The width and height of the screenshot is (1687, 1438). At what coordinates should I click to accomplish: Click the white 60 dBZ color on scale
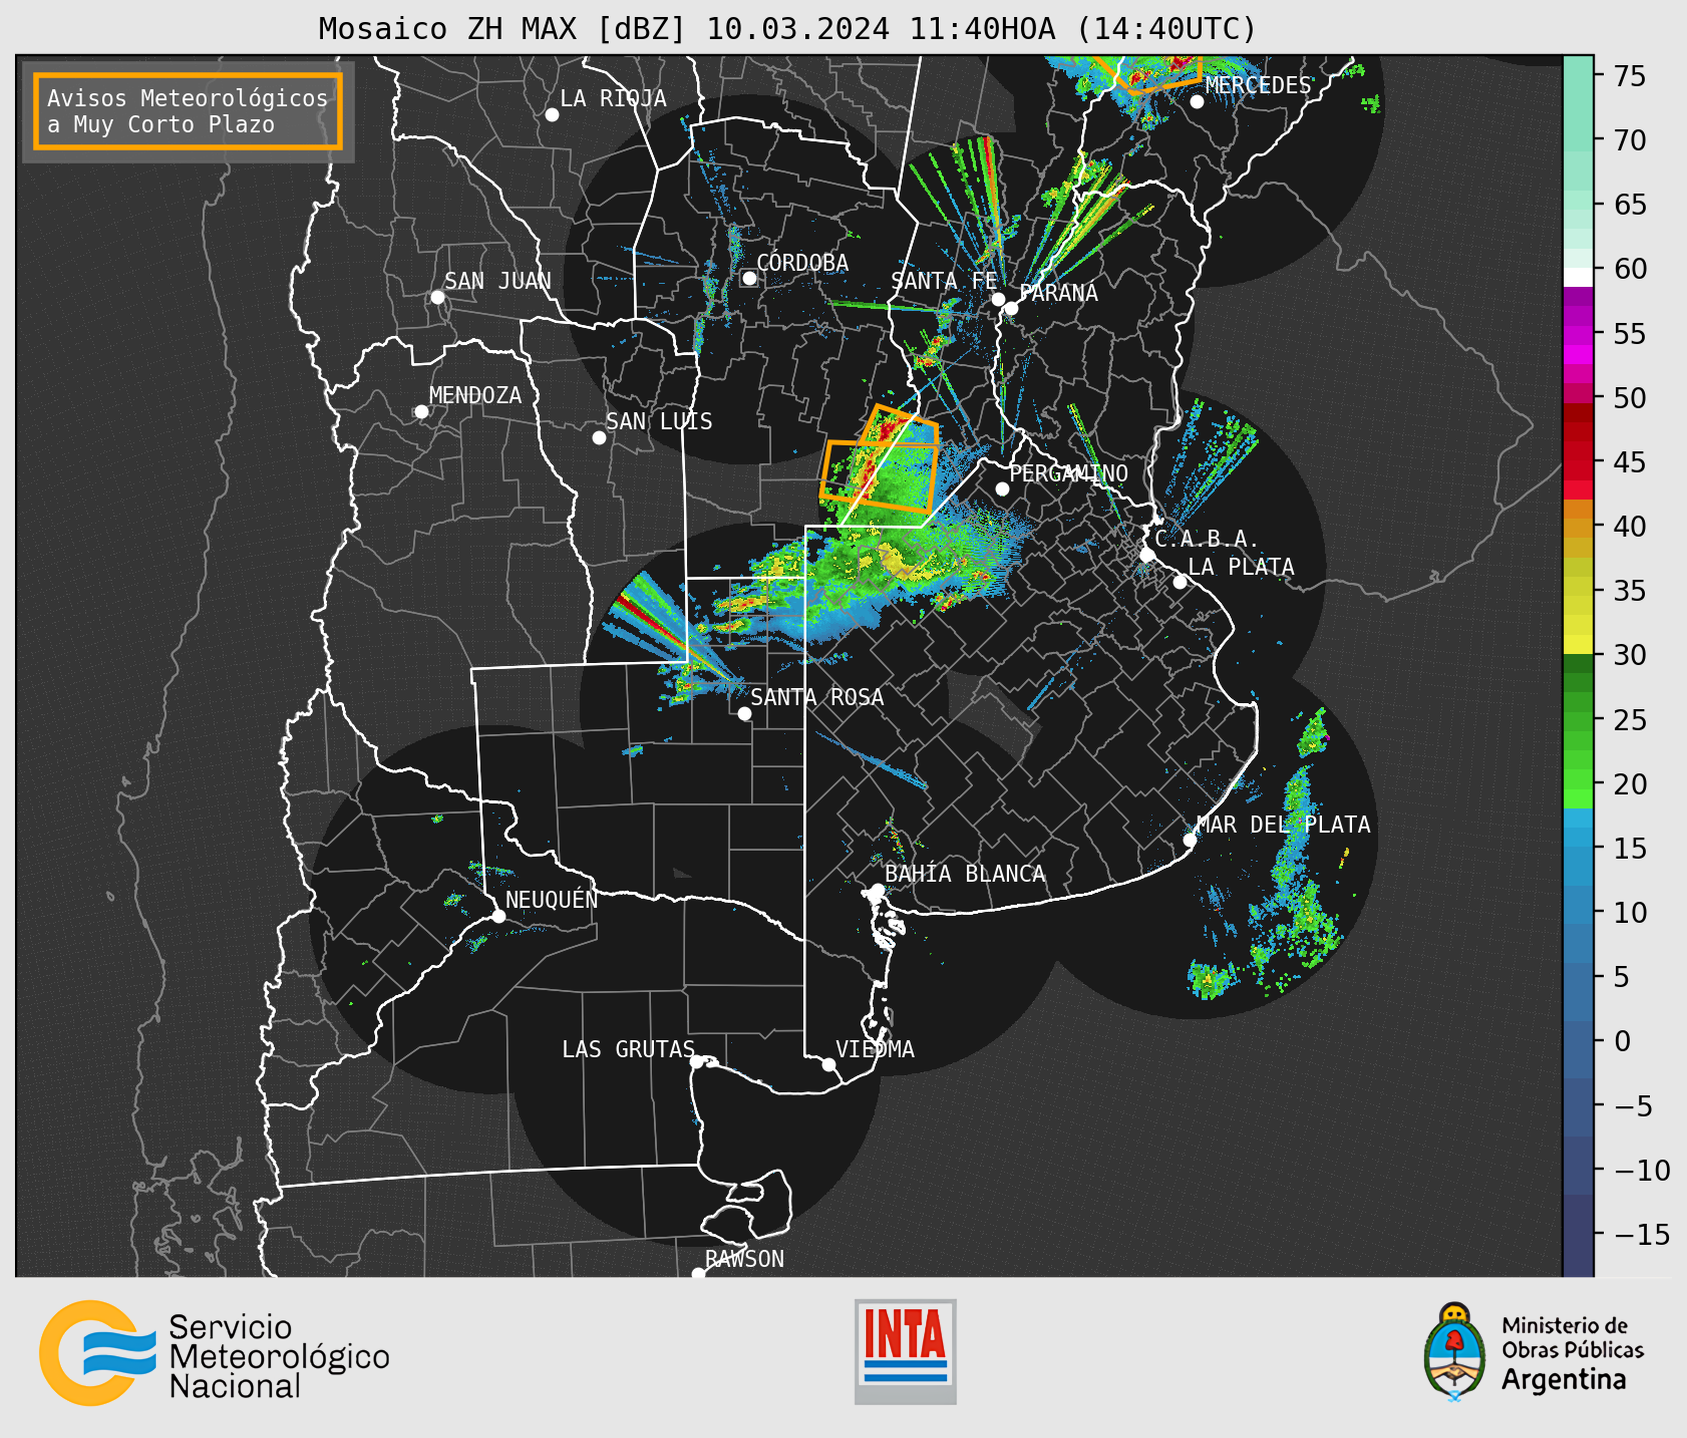(1578, 276)
